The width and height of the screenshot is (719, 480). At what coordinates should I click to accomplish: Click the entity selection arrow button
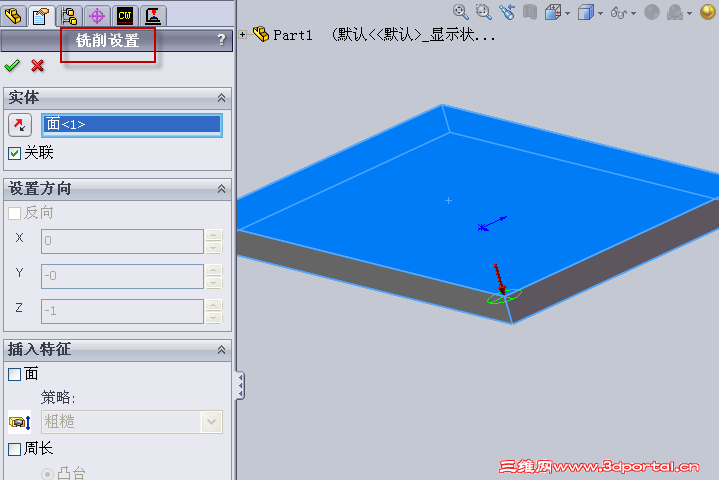20,125
